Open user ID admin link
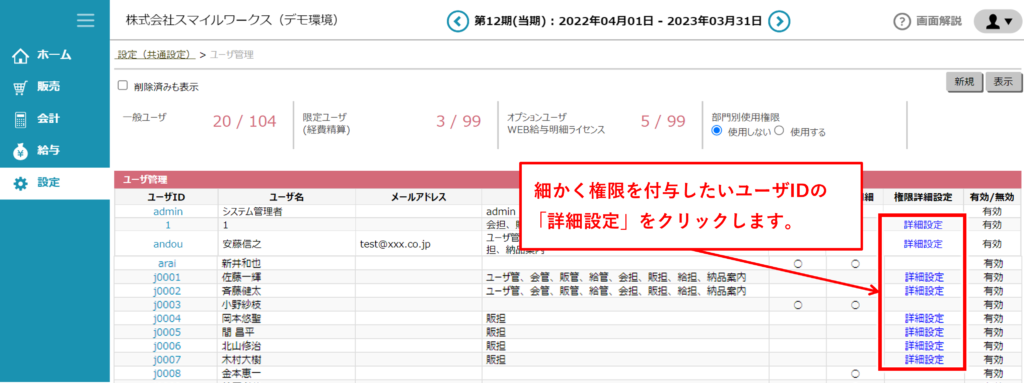This screenshot has width=1024, height=383. [168, 211]
